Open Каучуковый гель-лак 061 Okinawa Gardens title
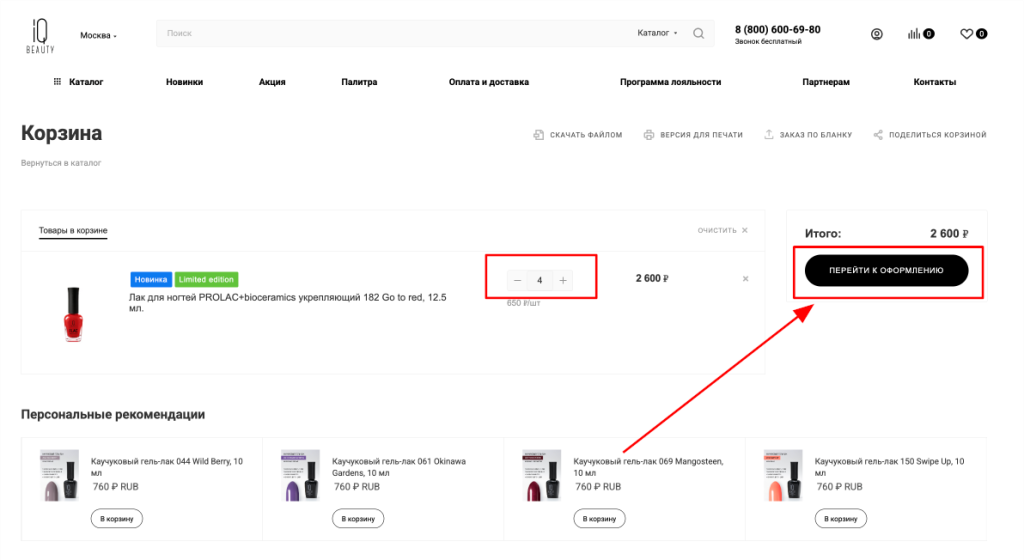The image size is (1024, 560). (398, 467)
